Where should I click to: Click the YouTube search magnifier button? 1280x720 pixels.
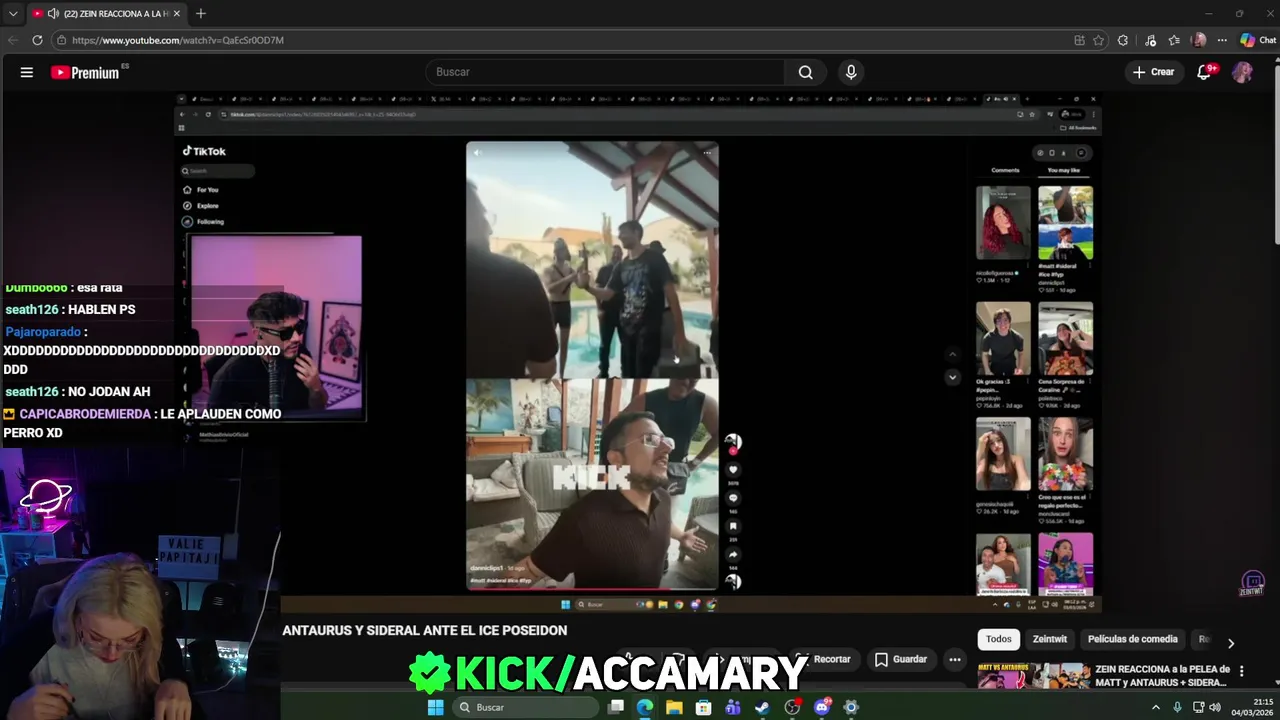click(805, 72)
